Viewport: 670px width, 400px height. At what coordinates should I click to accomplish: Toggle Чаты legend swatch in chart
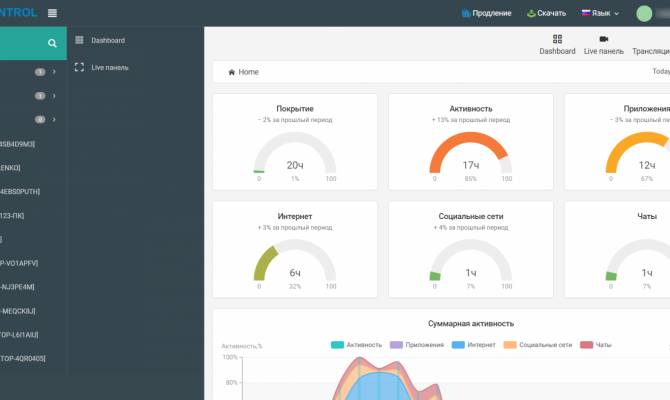[x=586, y=345]
